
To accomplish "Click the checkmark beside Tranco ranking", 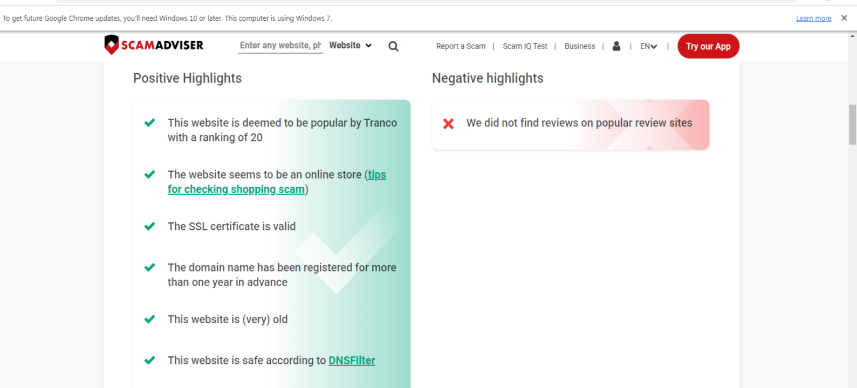I will [149, 123].
